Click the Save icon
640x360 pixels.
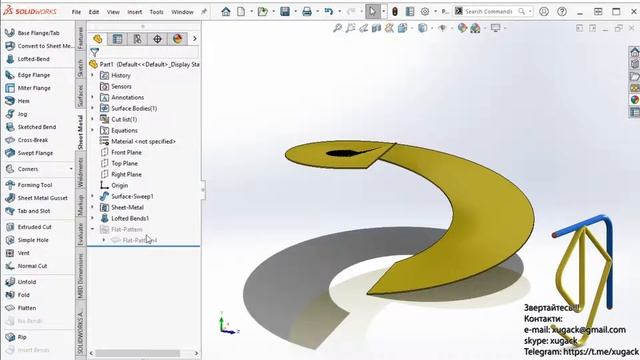tap(285, 11)
